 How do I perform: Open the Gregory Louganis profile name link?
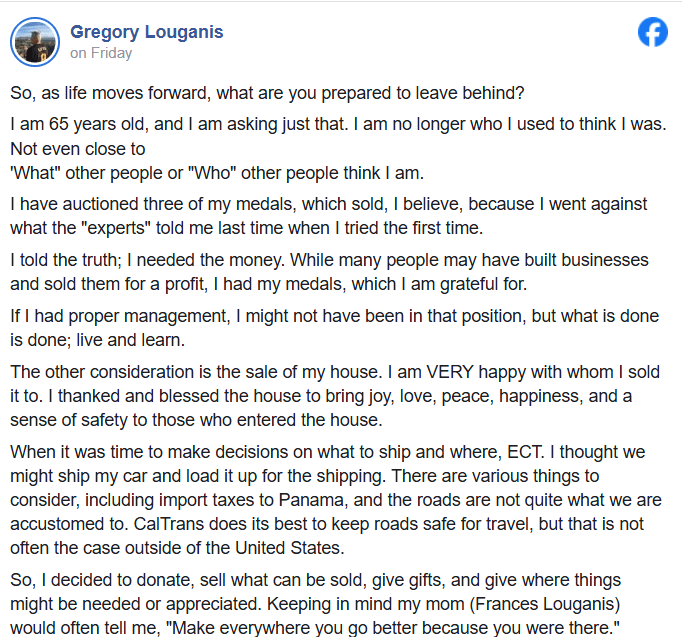(x=146, y=32)
